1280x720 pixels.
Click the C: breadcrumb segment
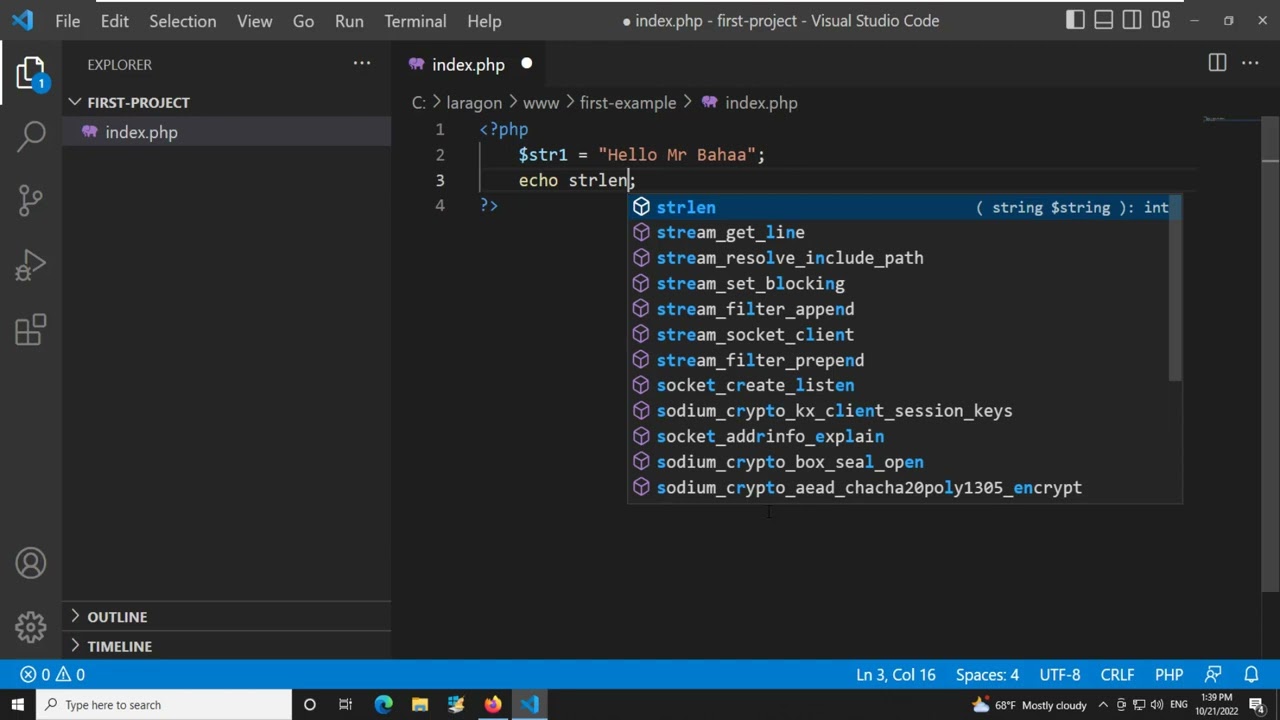click(x=419, y=103)
